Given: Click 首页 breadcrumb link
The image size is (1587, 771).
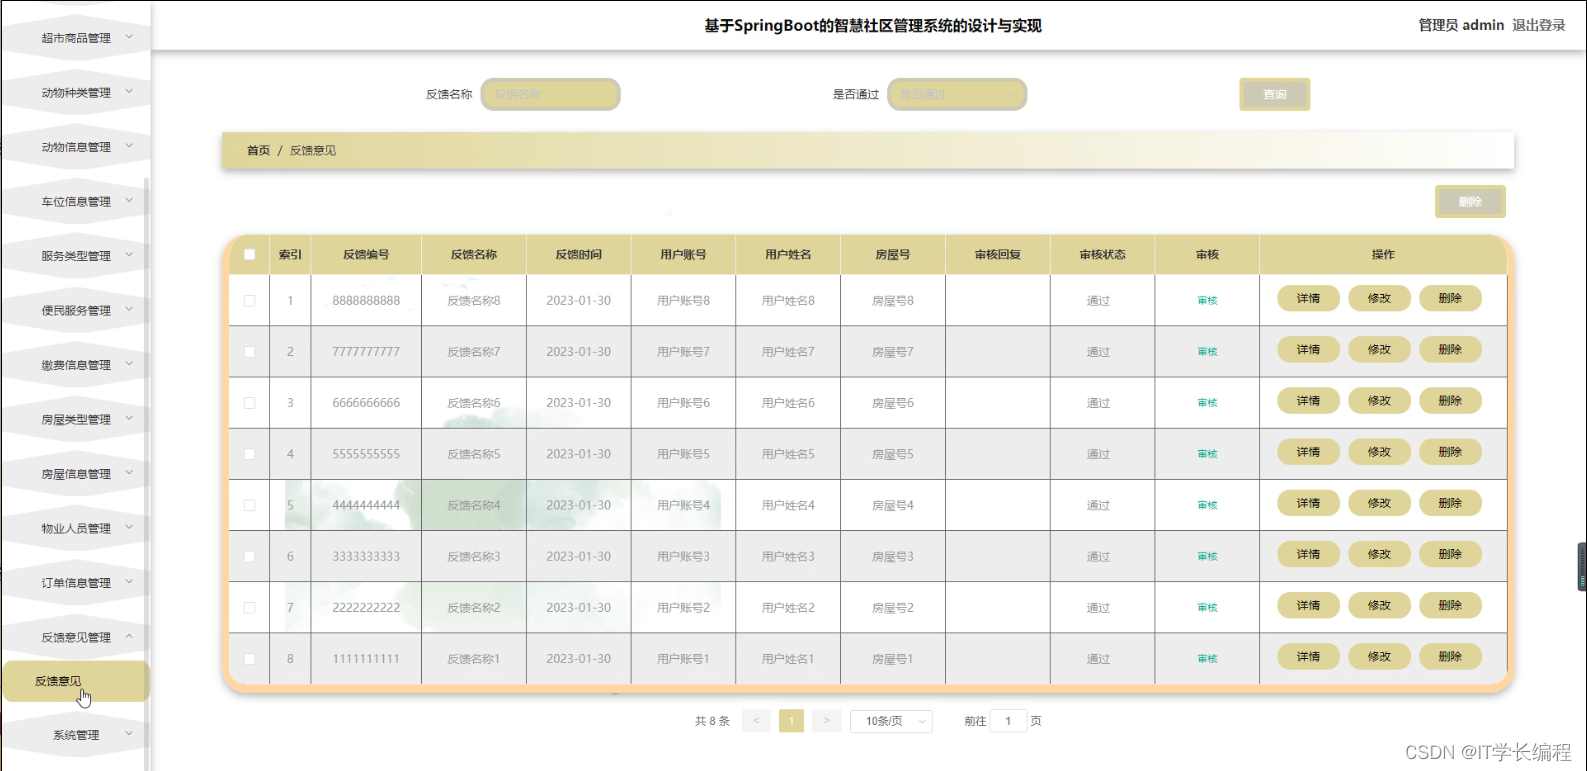Looking at the screenshot, I should click(x=258, y=150).
